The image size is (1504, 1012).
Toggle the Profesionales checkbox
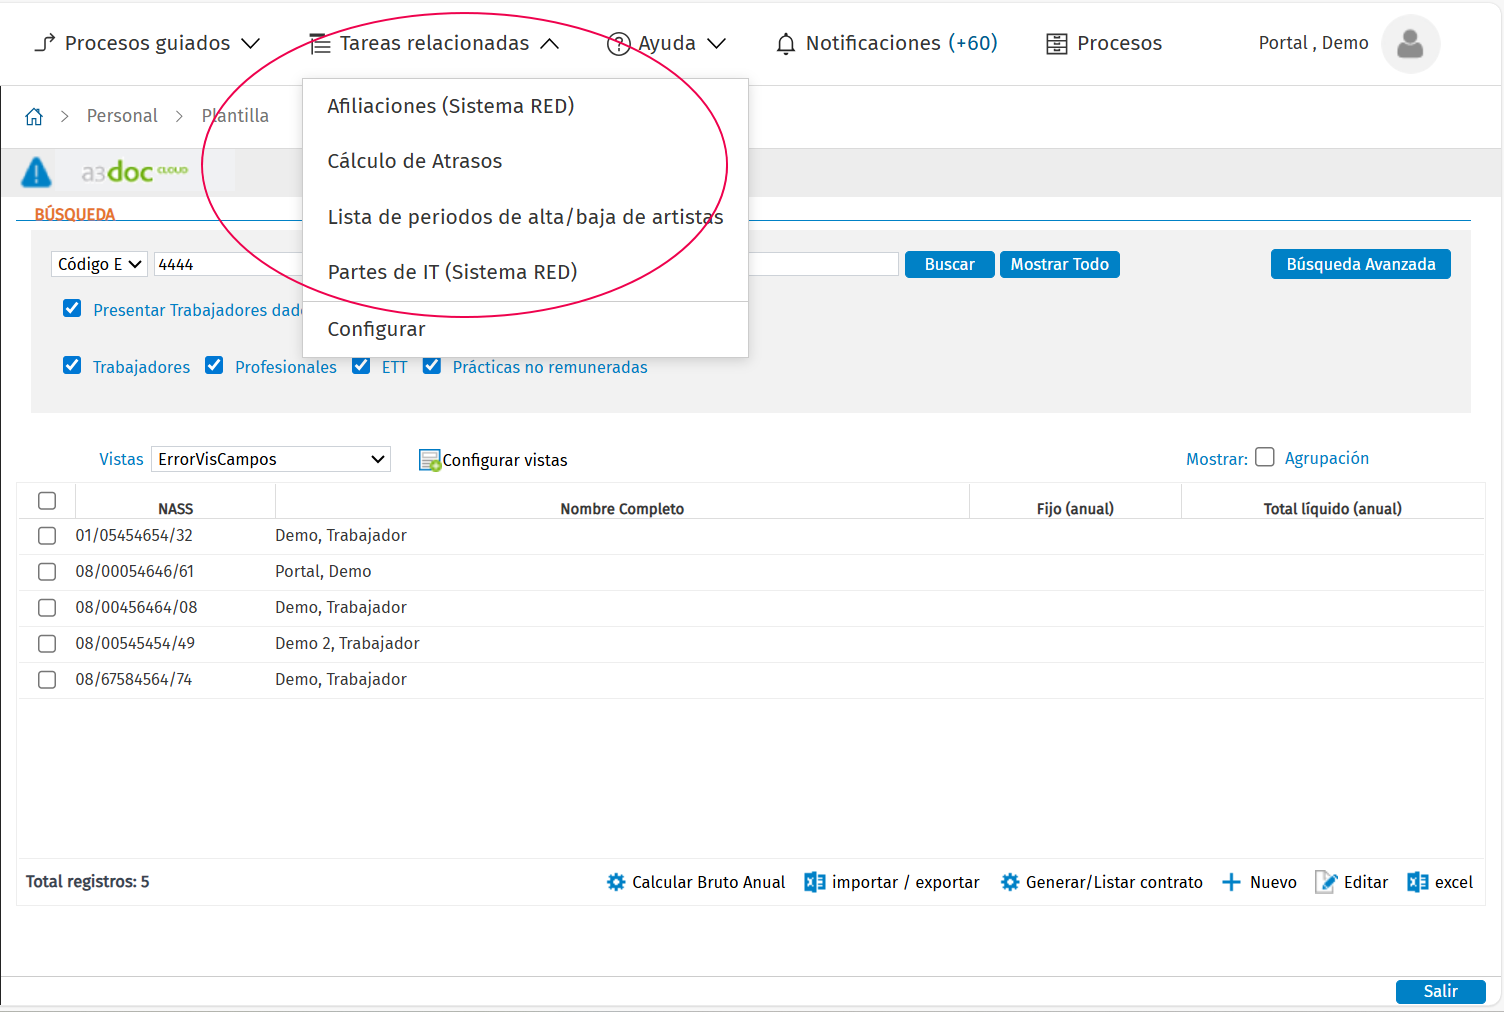(x=214, y=365)
